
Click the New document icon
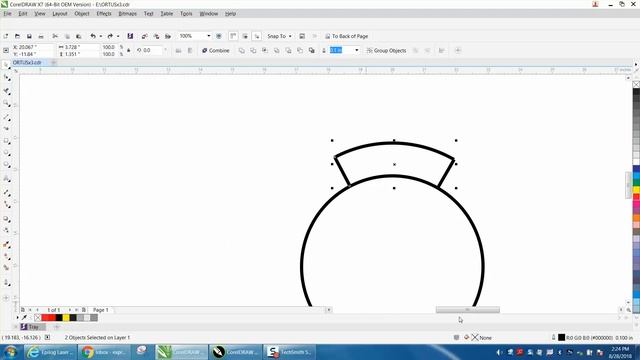(6, 36)
